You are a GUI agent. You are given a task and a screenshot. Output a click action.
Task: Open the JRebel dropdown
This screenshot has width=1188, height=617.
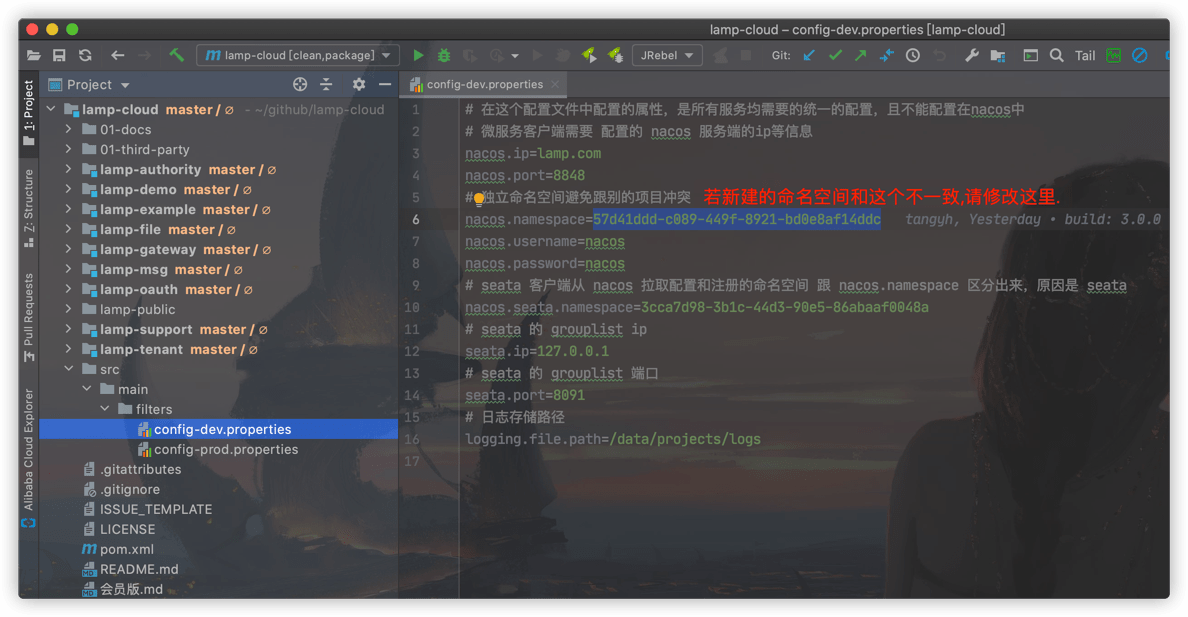click(666, 56)
